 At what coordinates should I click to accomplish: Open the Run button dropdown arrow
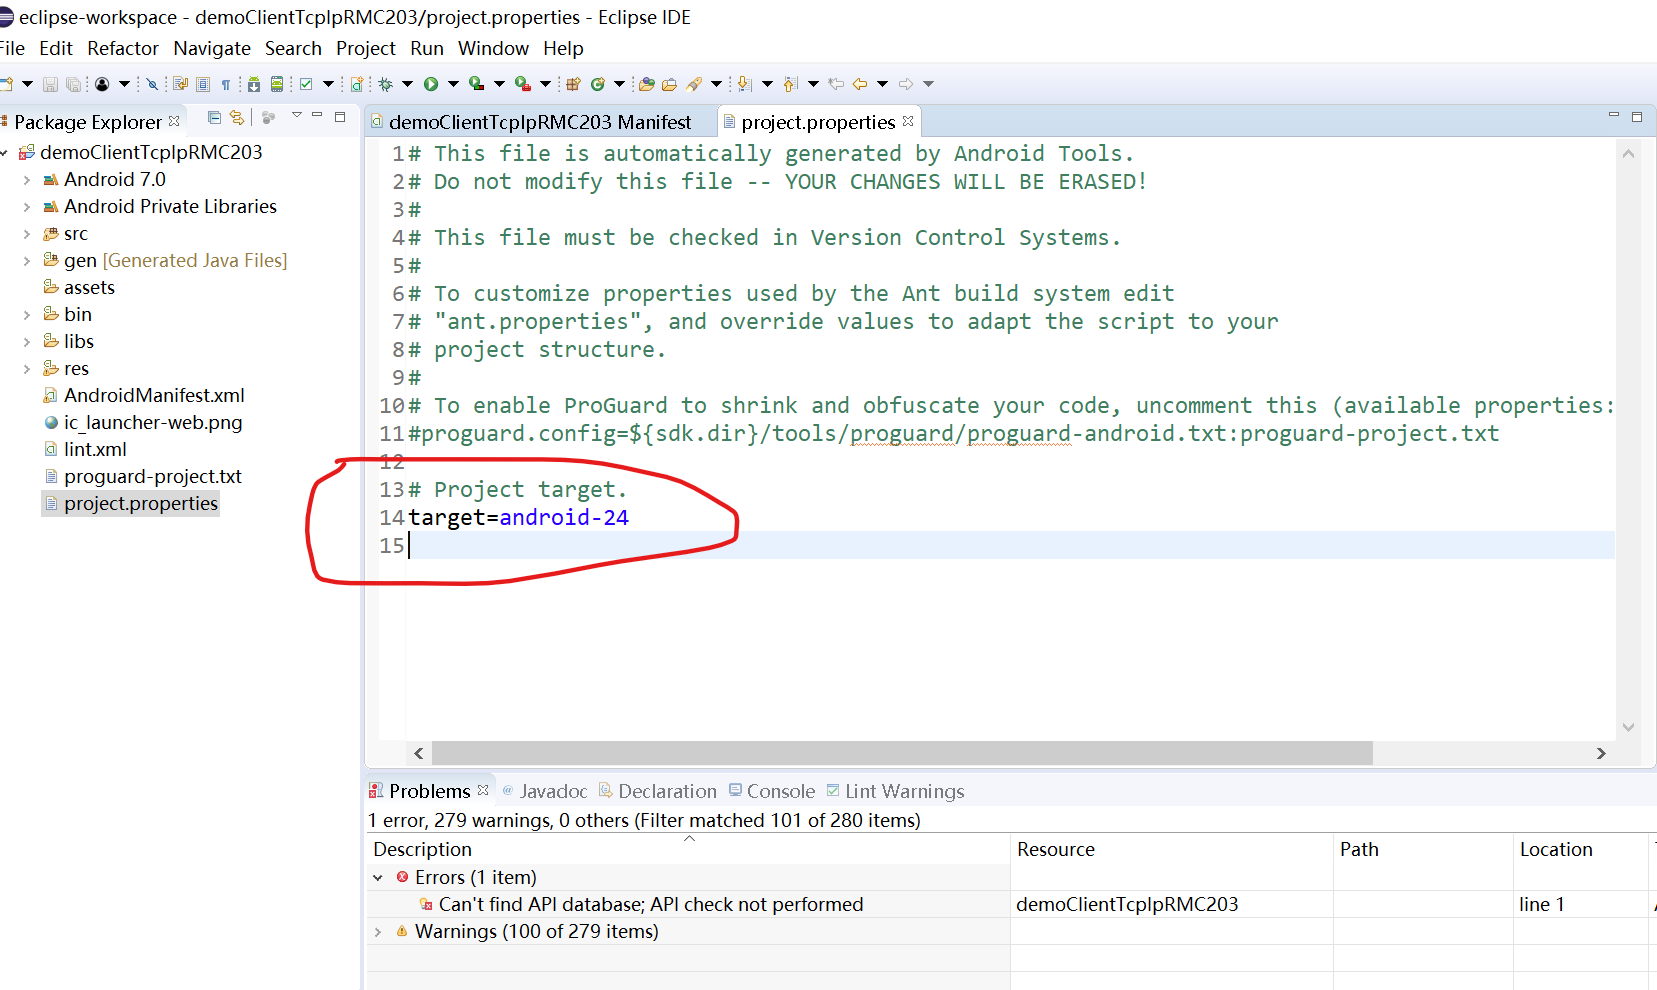(453, 84)
